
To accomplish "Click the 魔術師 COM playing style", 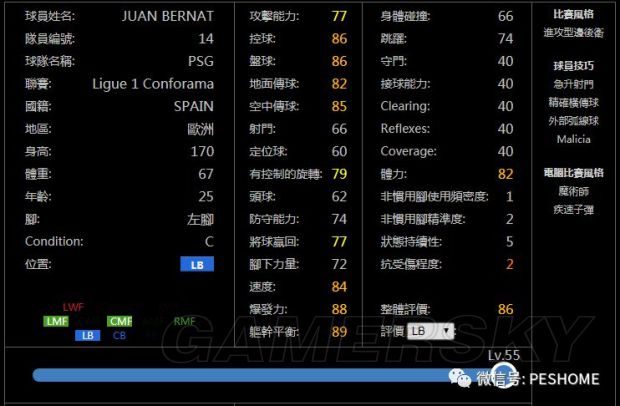I will point(573,189).
